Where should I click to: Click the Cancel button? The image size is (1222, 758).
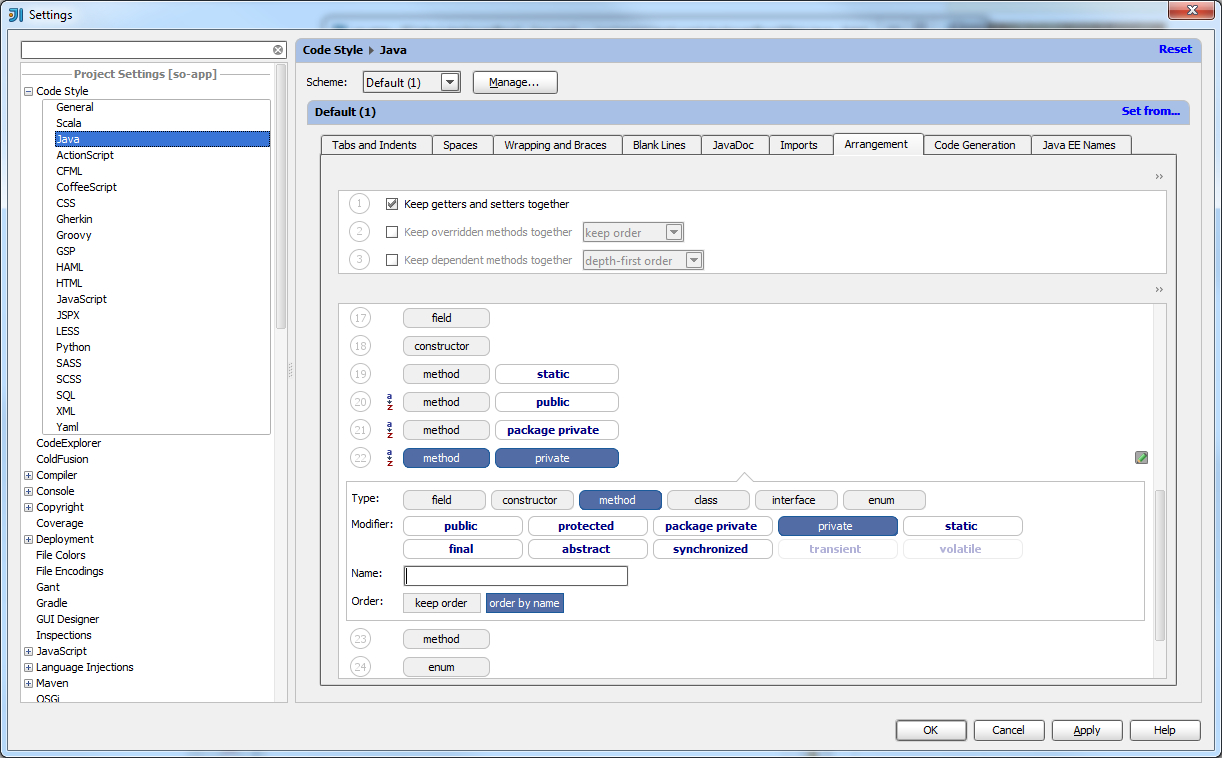tap(1009, 730)
